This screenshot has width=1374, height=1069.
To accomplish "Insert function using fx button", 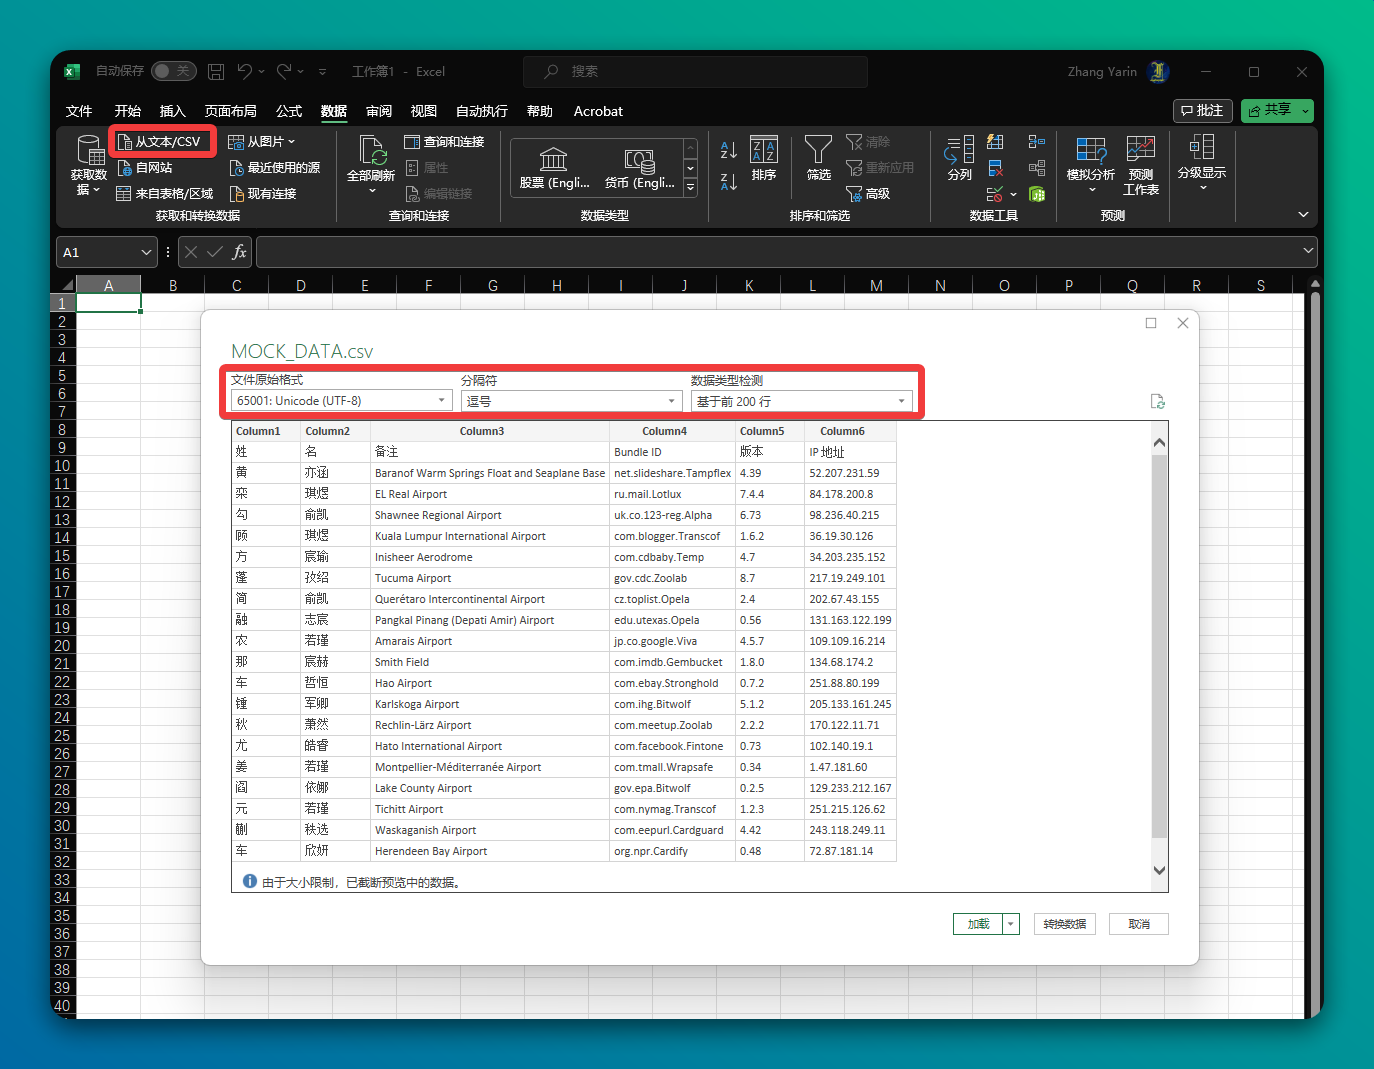I will tap(239, 252).
